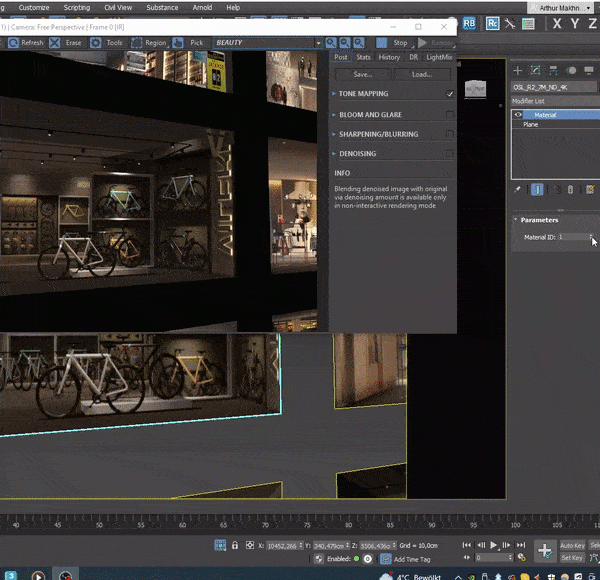Click the Save... button in Post tab
This screenshot has height=580, width=600.
click(362, 75)
